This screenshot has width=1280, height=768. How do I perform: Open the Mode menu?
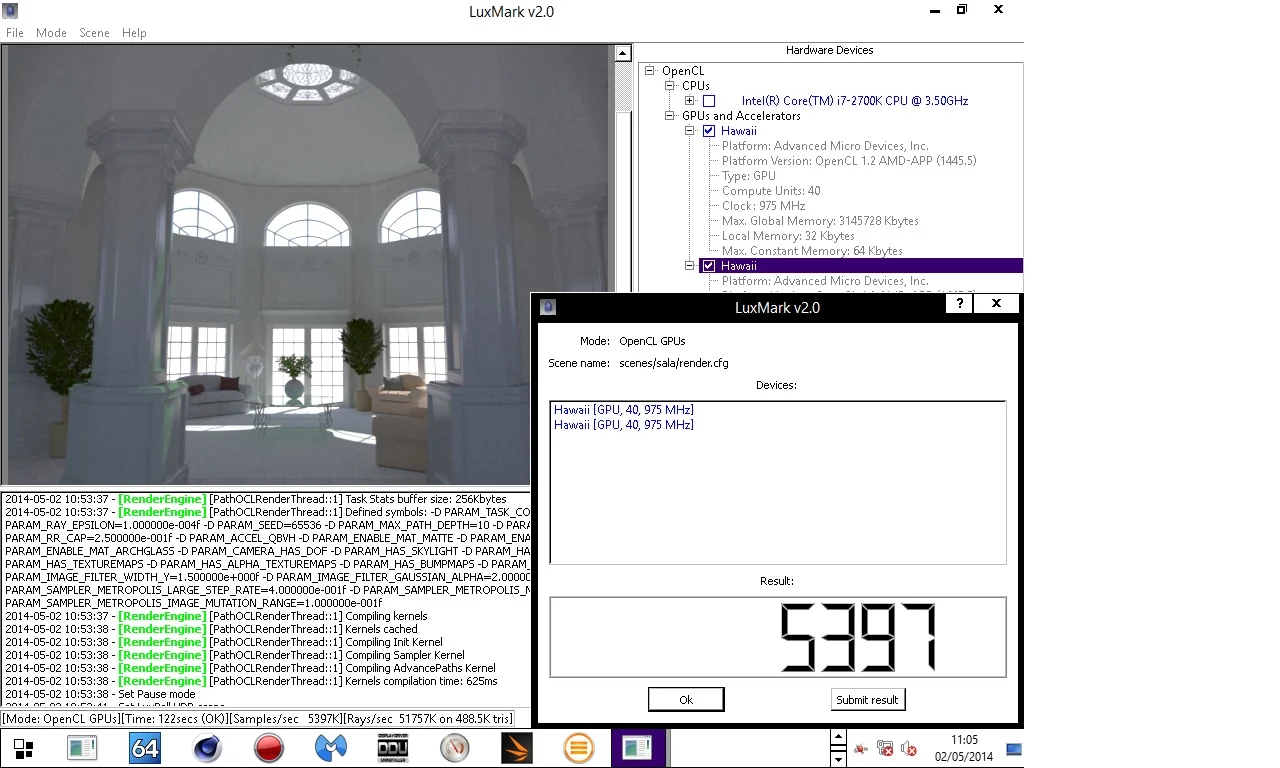click(x=51, y=33)
